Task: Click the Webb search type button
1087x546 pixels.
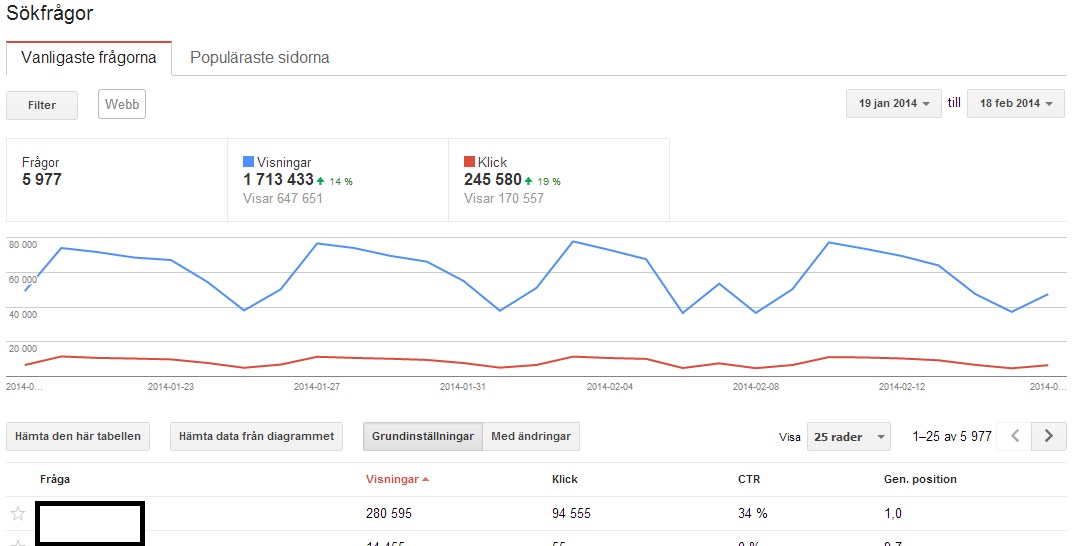Action: [x=122, y=105]
